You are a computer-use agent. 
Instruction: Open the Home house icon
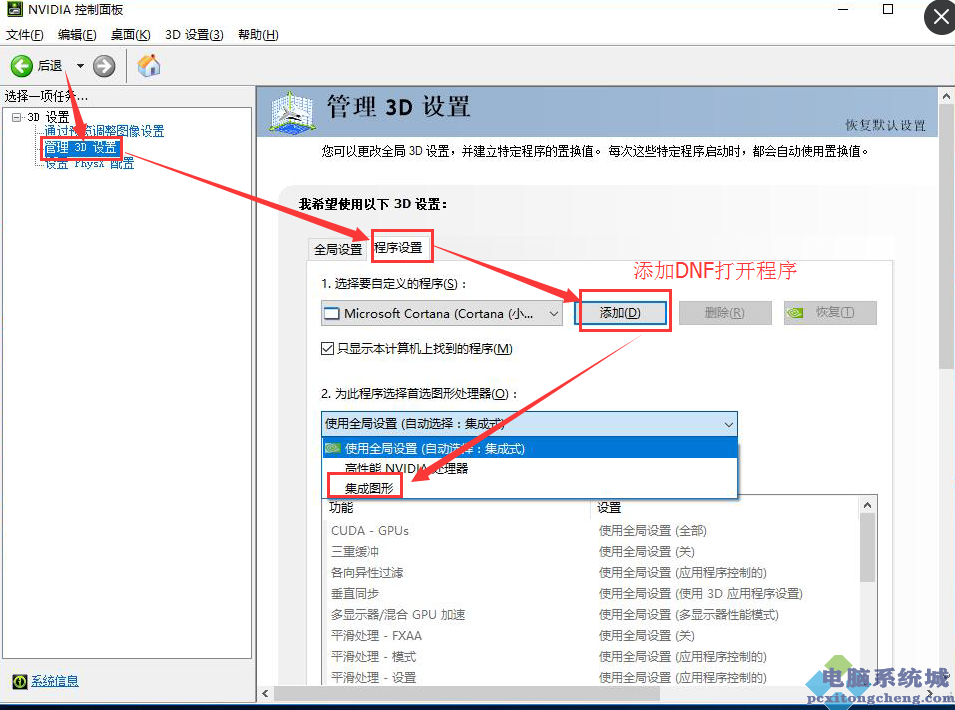coord(149,66)
